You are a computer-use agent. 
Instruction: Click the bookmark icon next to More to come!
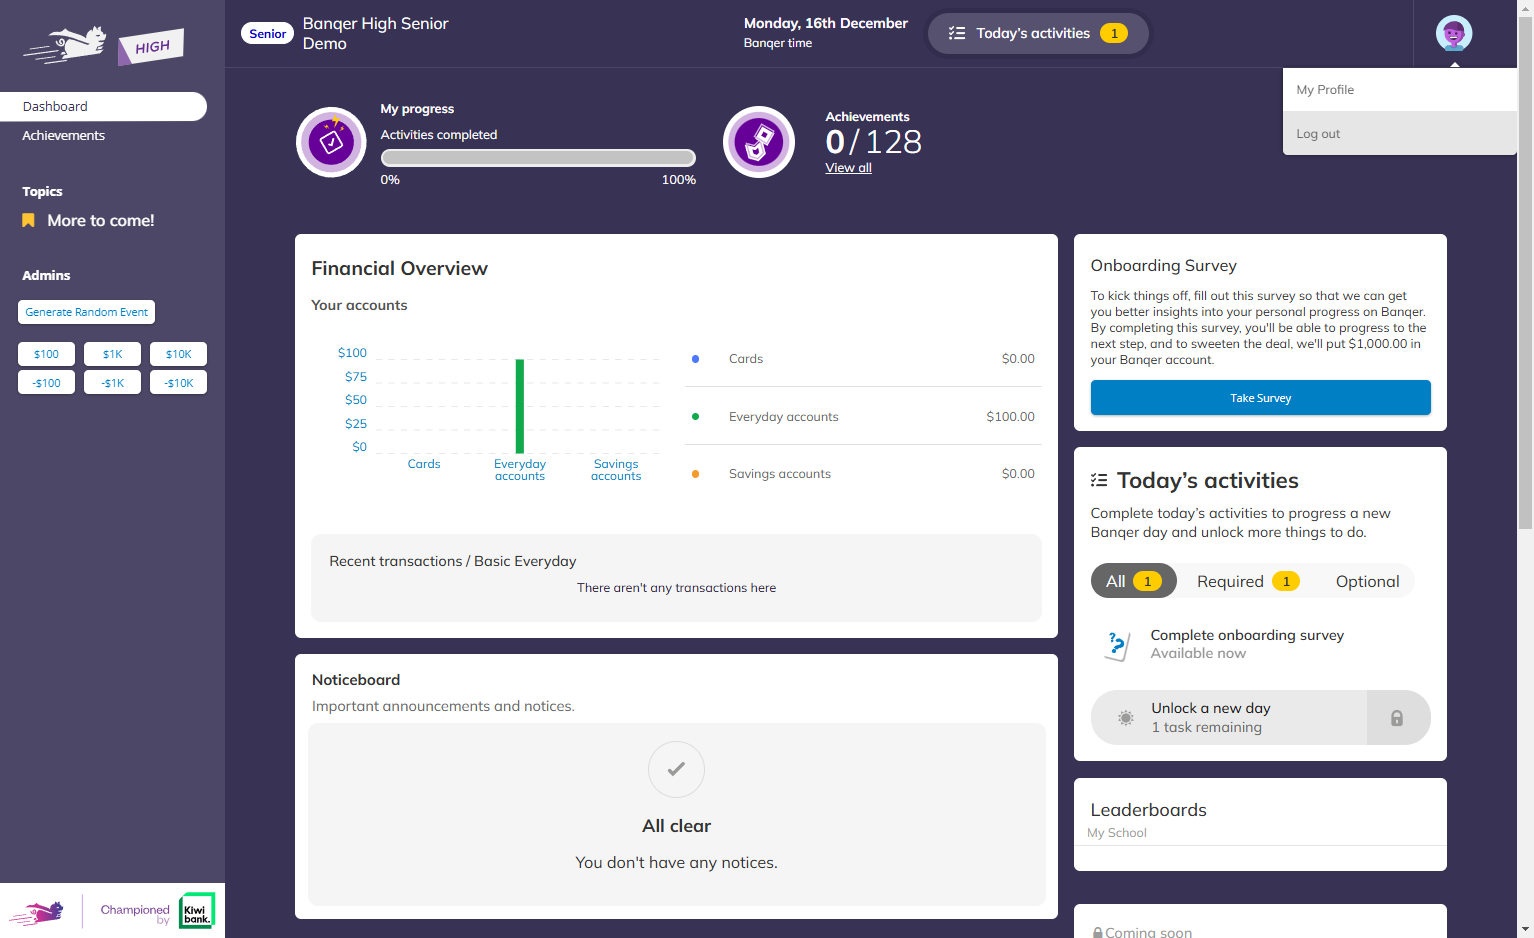click(x=28, y=220)
